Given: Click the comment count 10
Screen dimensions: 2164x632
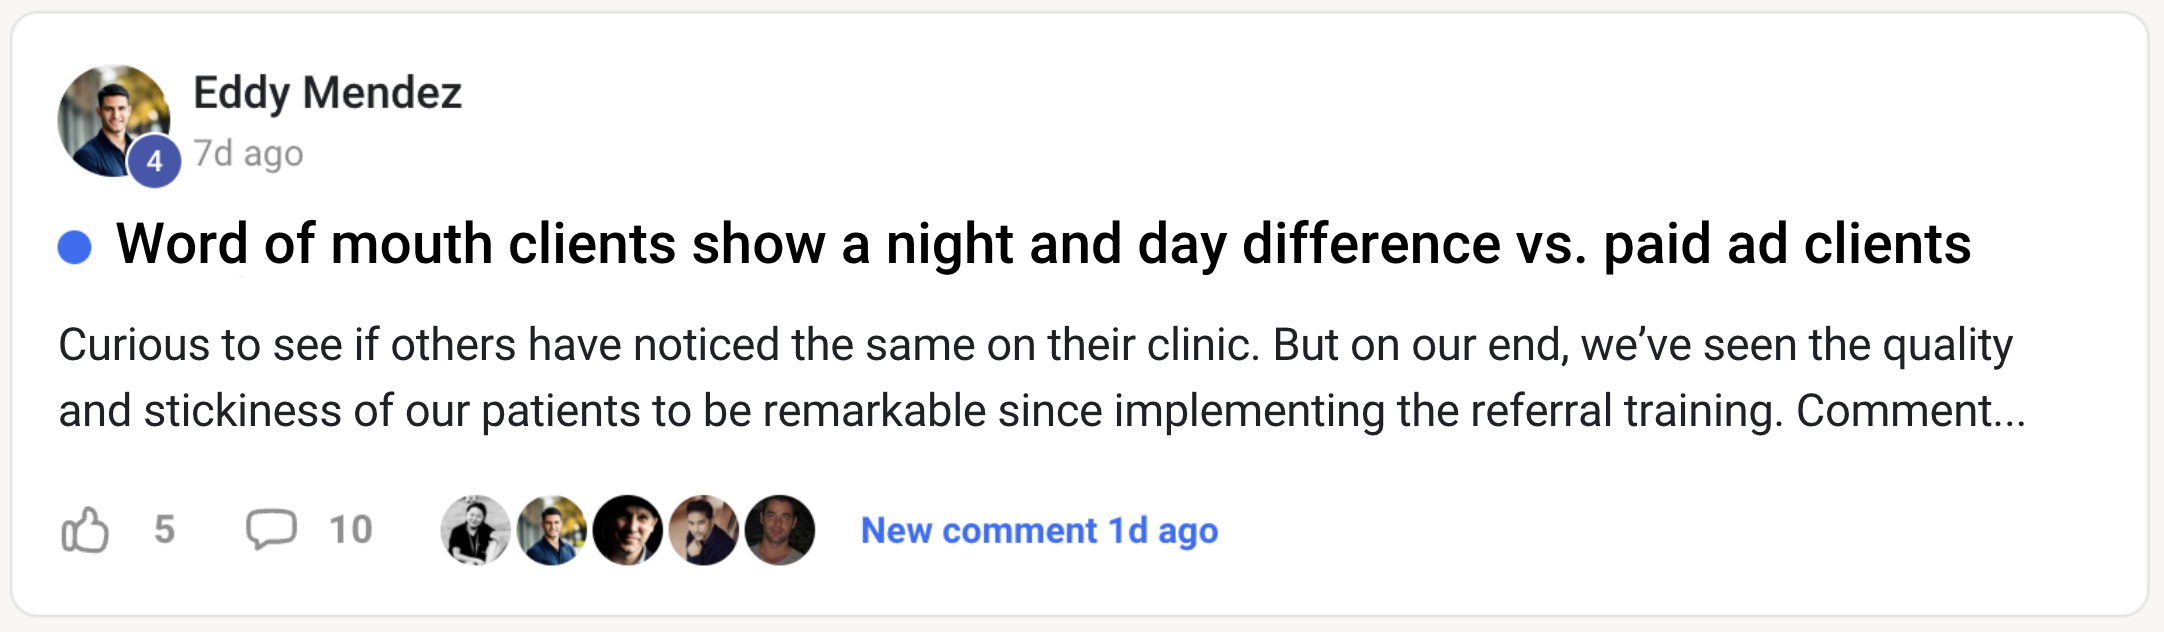Looking at the screenshot, I should tap(351, 529).
